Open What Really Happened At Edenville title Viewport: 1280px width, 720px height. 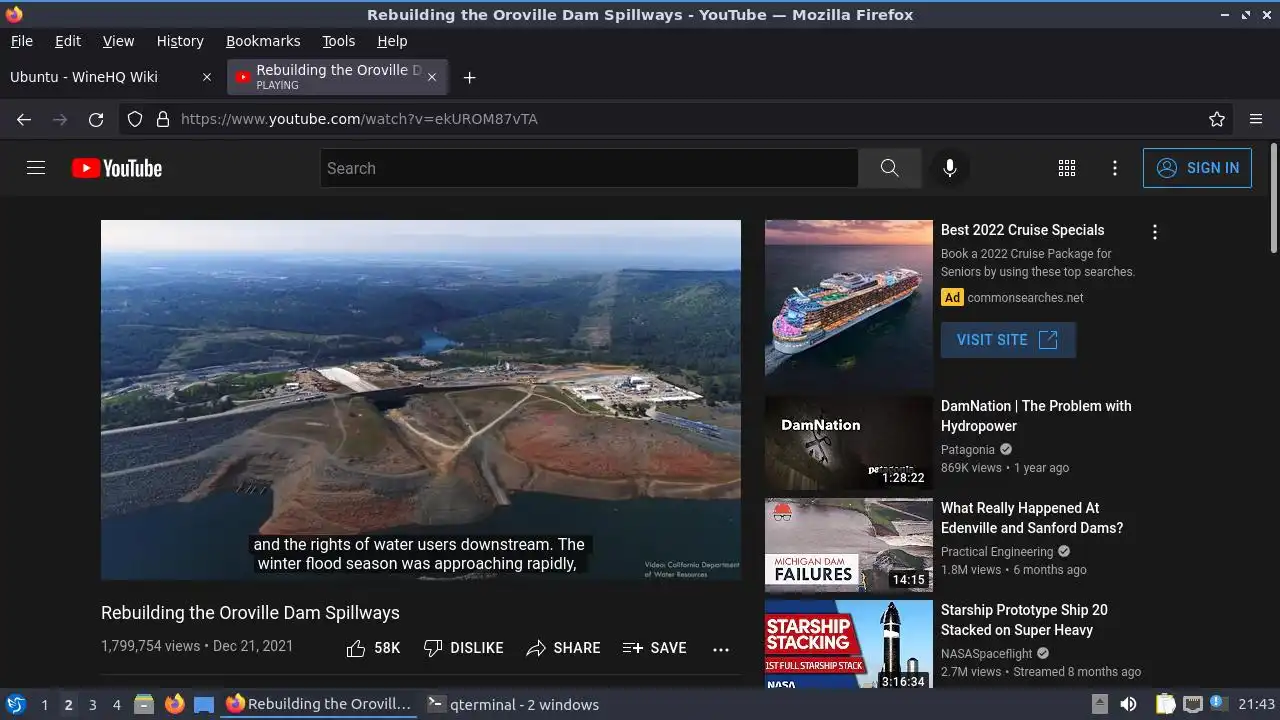(x=1032, y=518)
